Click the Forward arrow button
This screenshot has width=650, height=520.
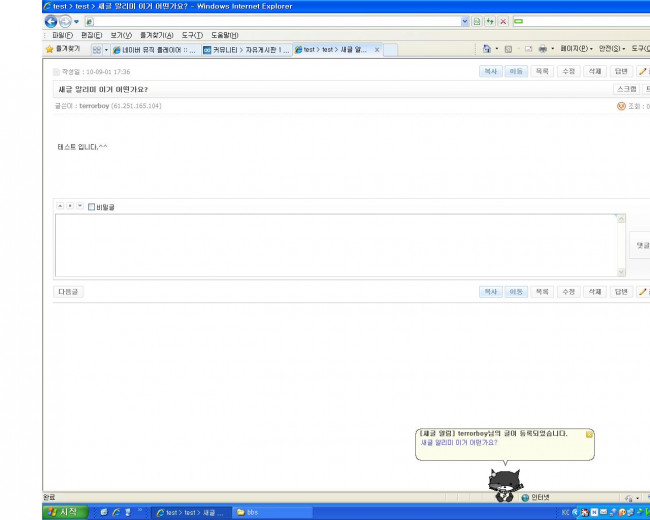click(65, 22)
